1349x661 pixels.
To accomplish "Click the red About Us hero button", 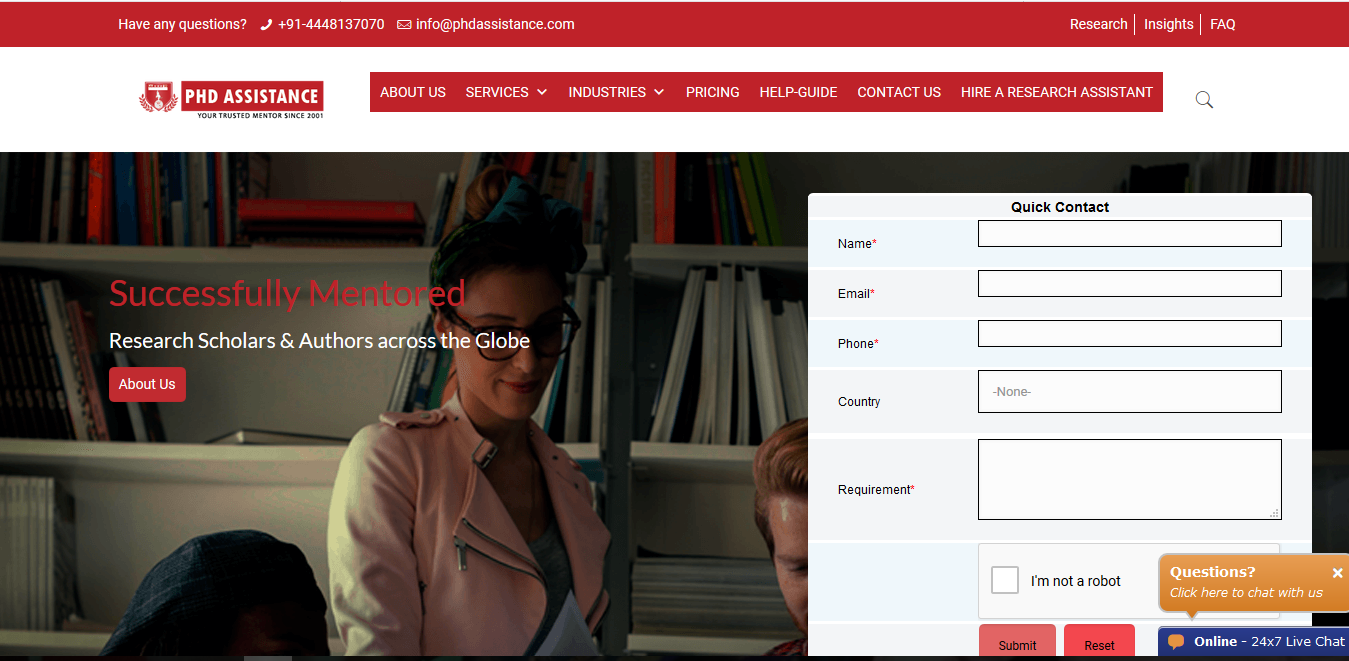I will pyautogui.click(x=147, y=384).
